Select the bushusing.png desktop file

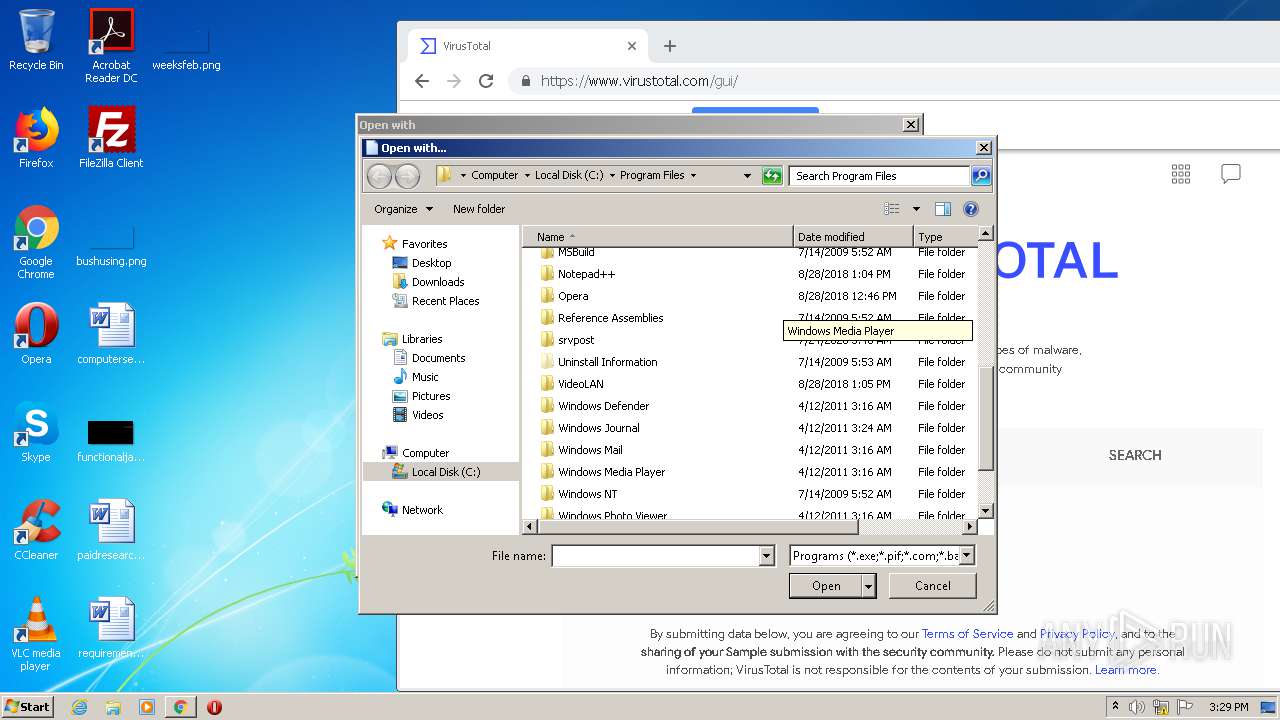point(111,245)
